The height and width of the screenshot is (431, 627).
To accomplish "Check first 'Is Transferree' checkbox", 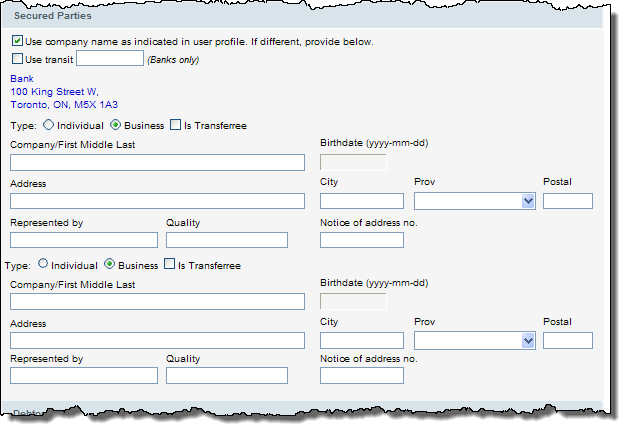I will (176, 125).
